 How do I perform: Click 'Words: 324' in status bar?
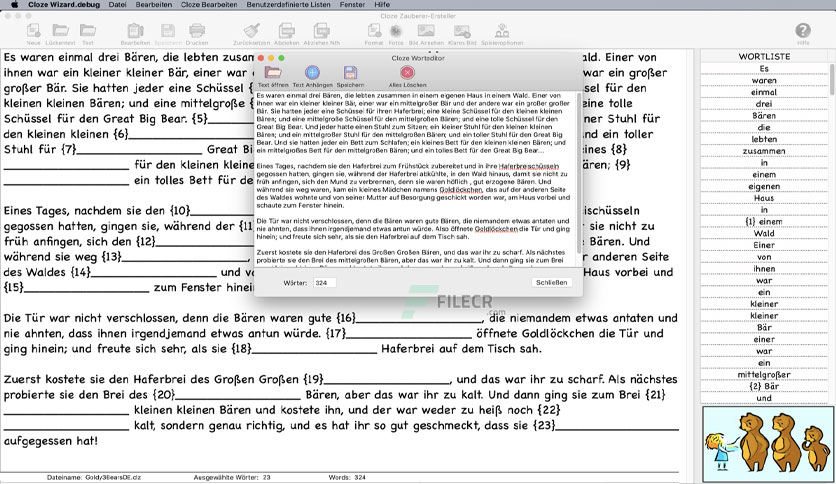tap(347, 478)
